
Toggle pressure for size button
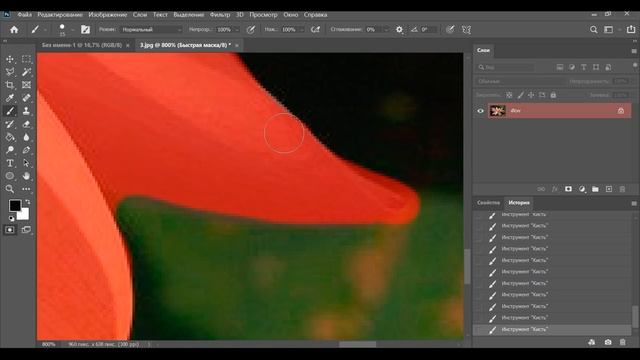[450, 29]
